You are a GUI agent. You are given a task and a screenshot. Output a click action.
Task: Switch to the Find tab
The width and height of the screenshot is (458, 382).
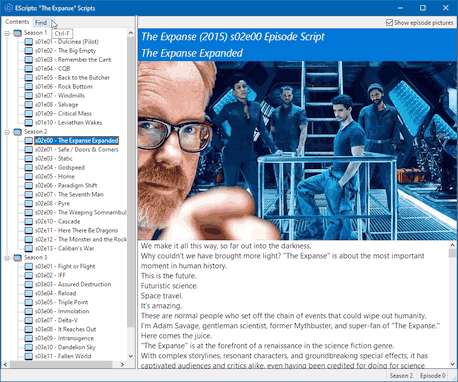(x=41, y=23)
